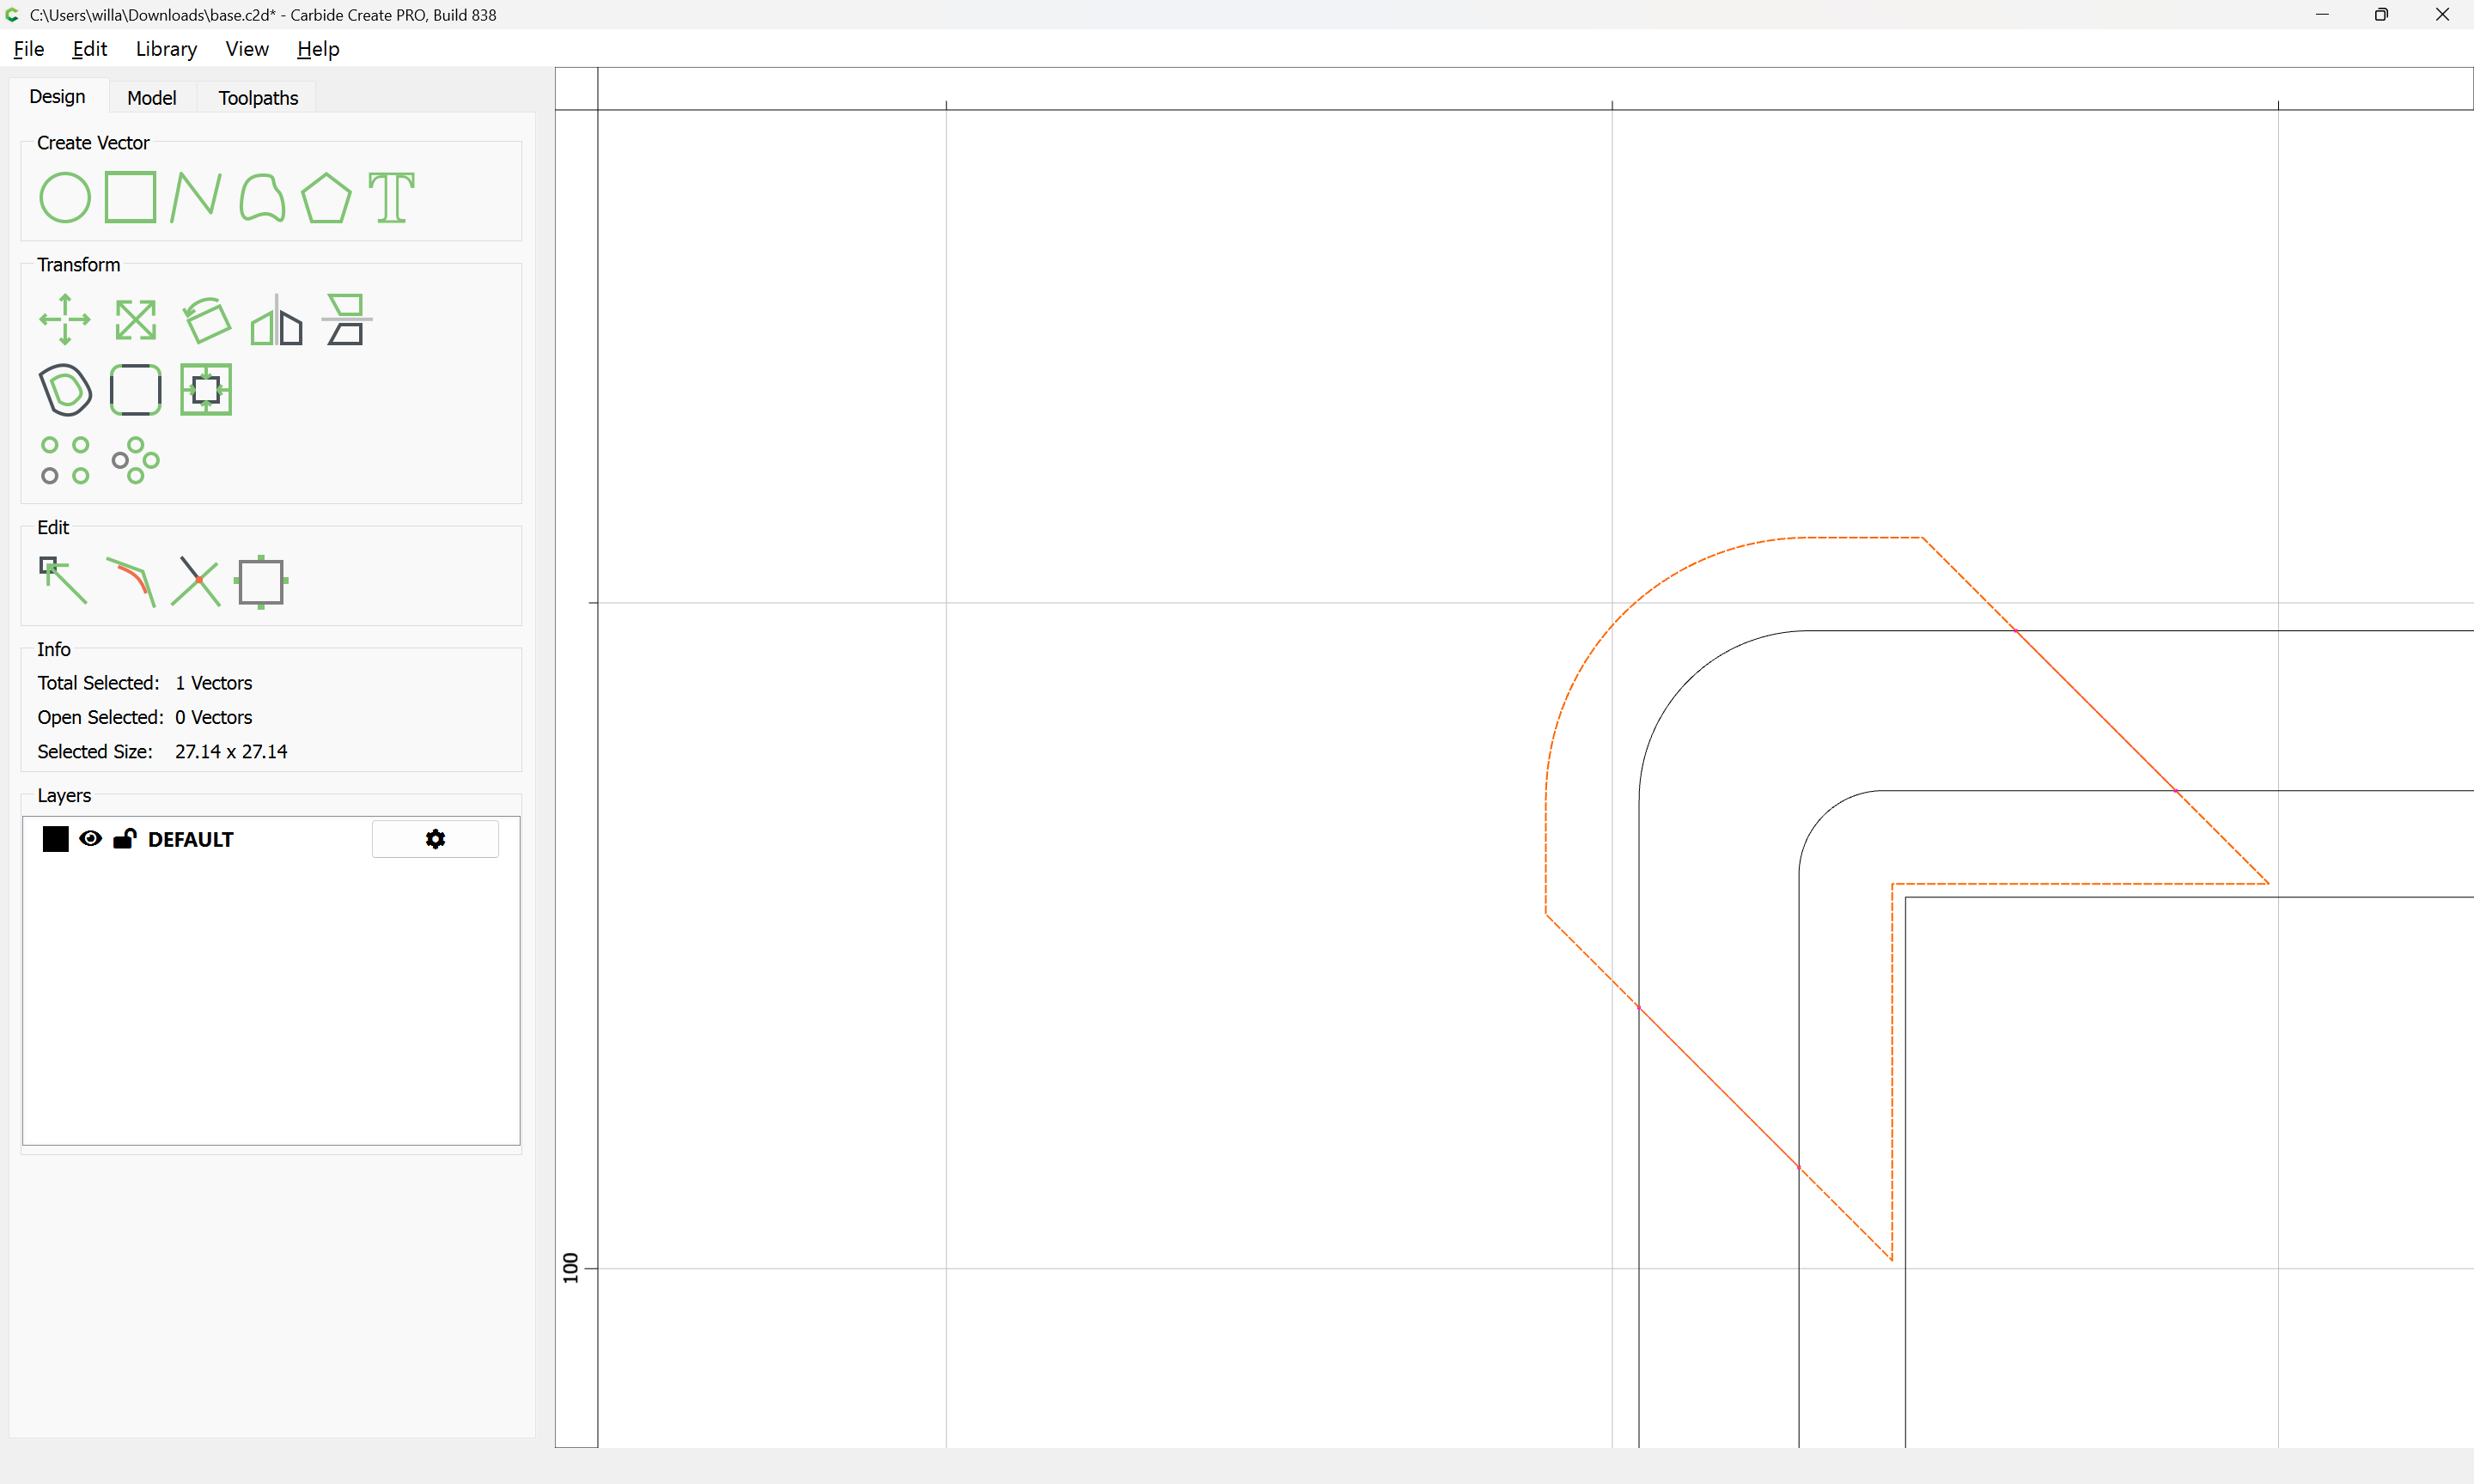Activate the Trim Vectors tool
The width and height of the screenshot is (2474, 1484).
point(196,580)
